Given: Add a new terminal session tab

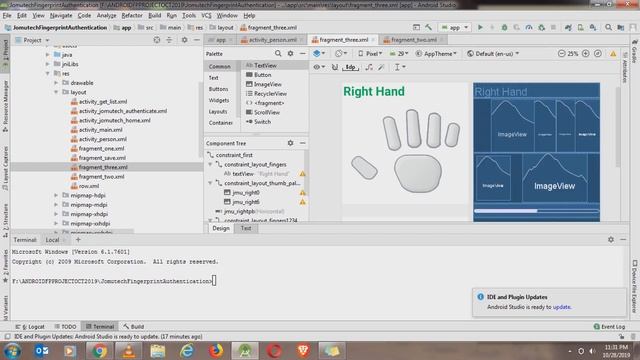Looking at the screenshot, I should coord(78,240).
